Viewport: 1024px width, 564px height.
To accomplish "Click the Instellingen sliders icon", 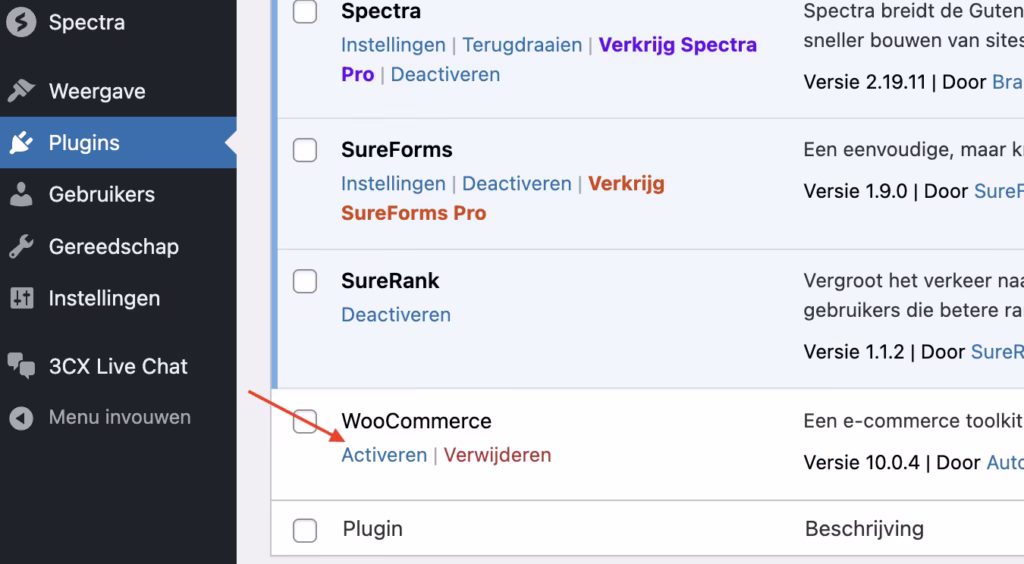I will [22, 298].
